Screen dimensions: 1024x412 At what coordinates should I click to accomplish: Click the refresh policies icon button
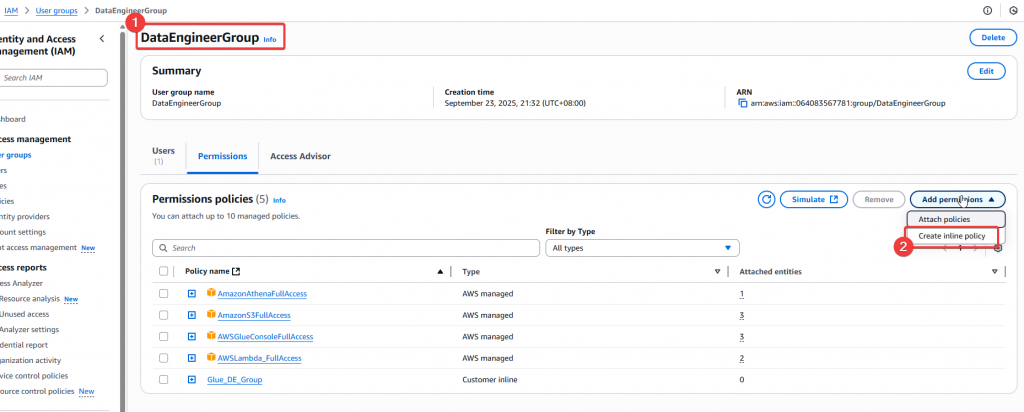[767, 199]
